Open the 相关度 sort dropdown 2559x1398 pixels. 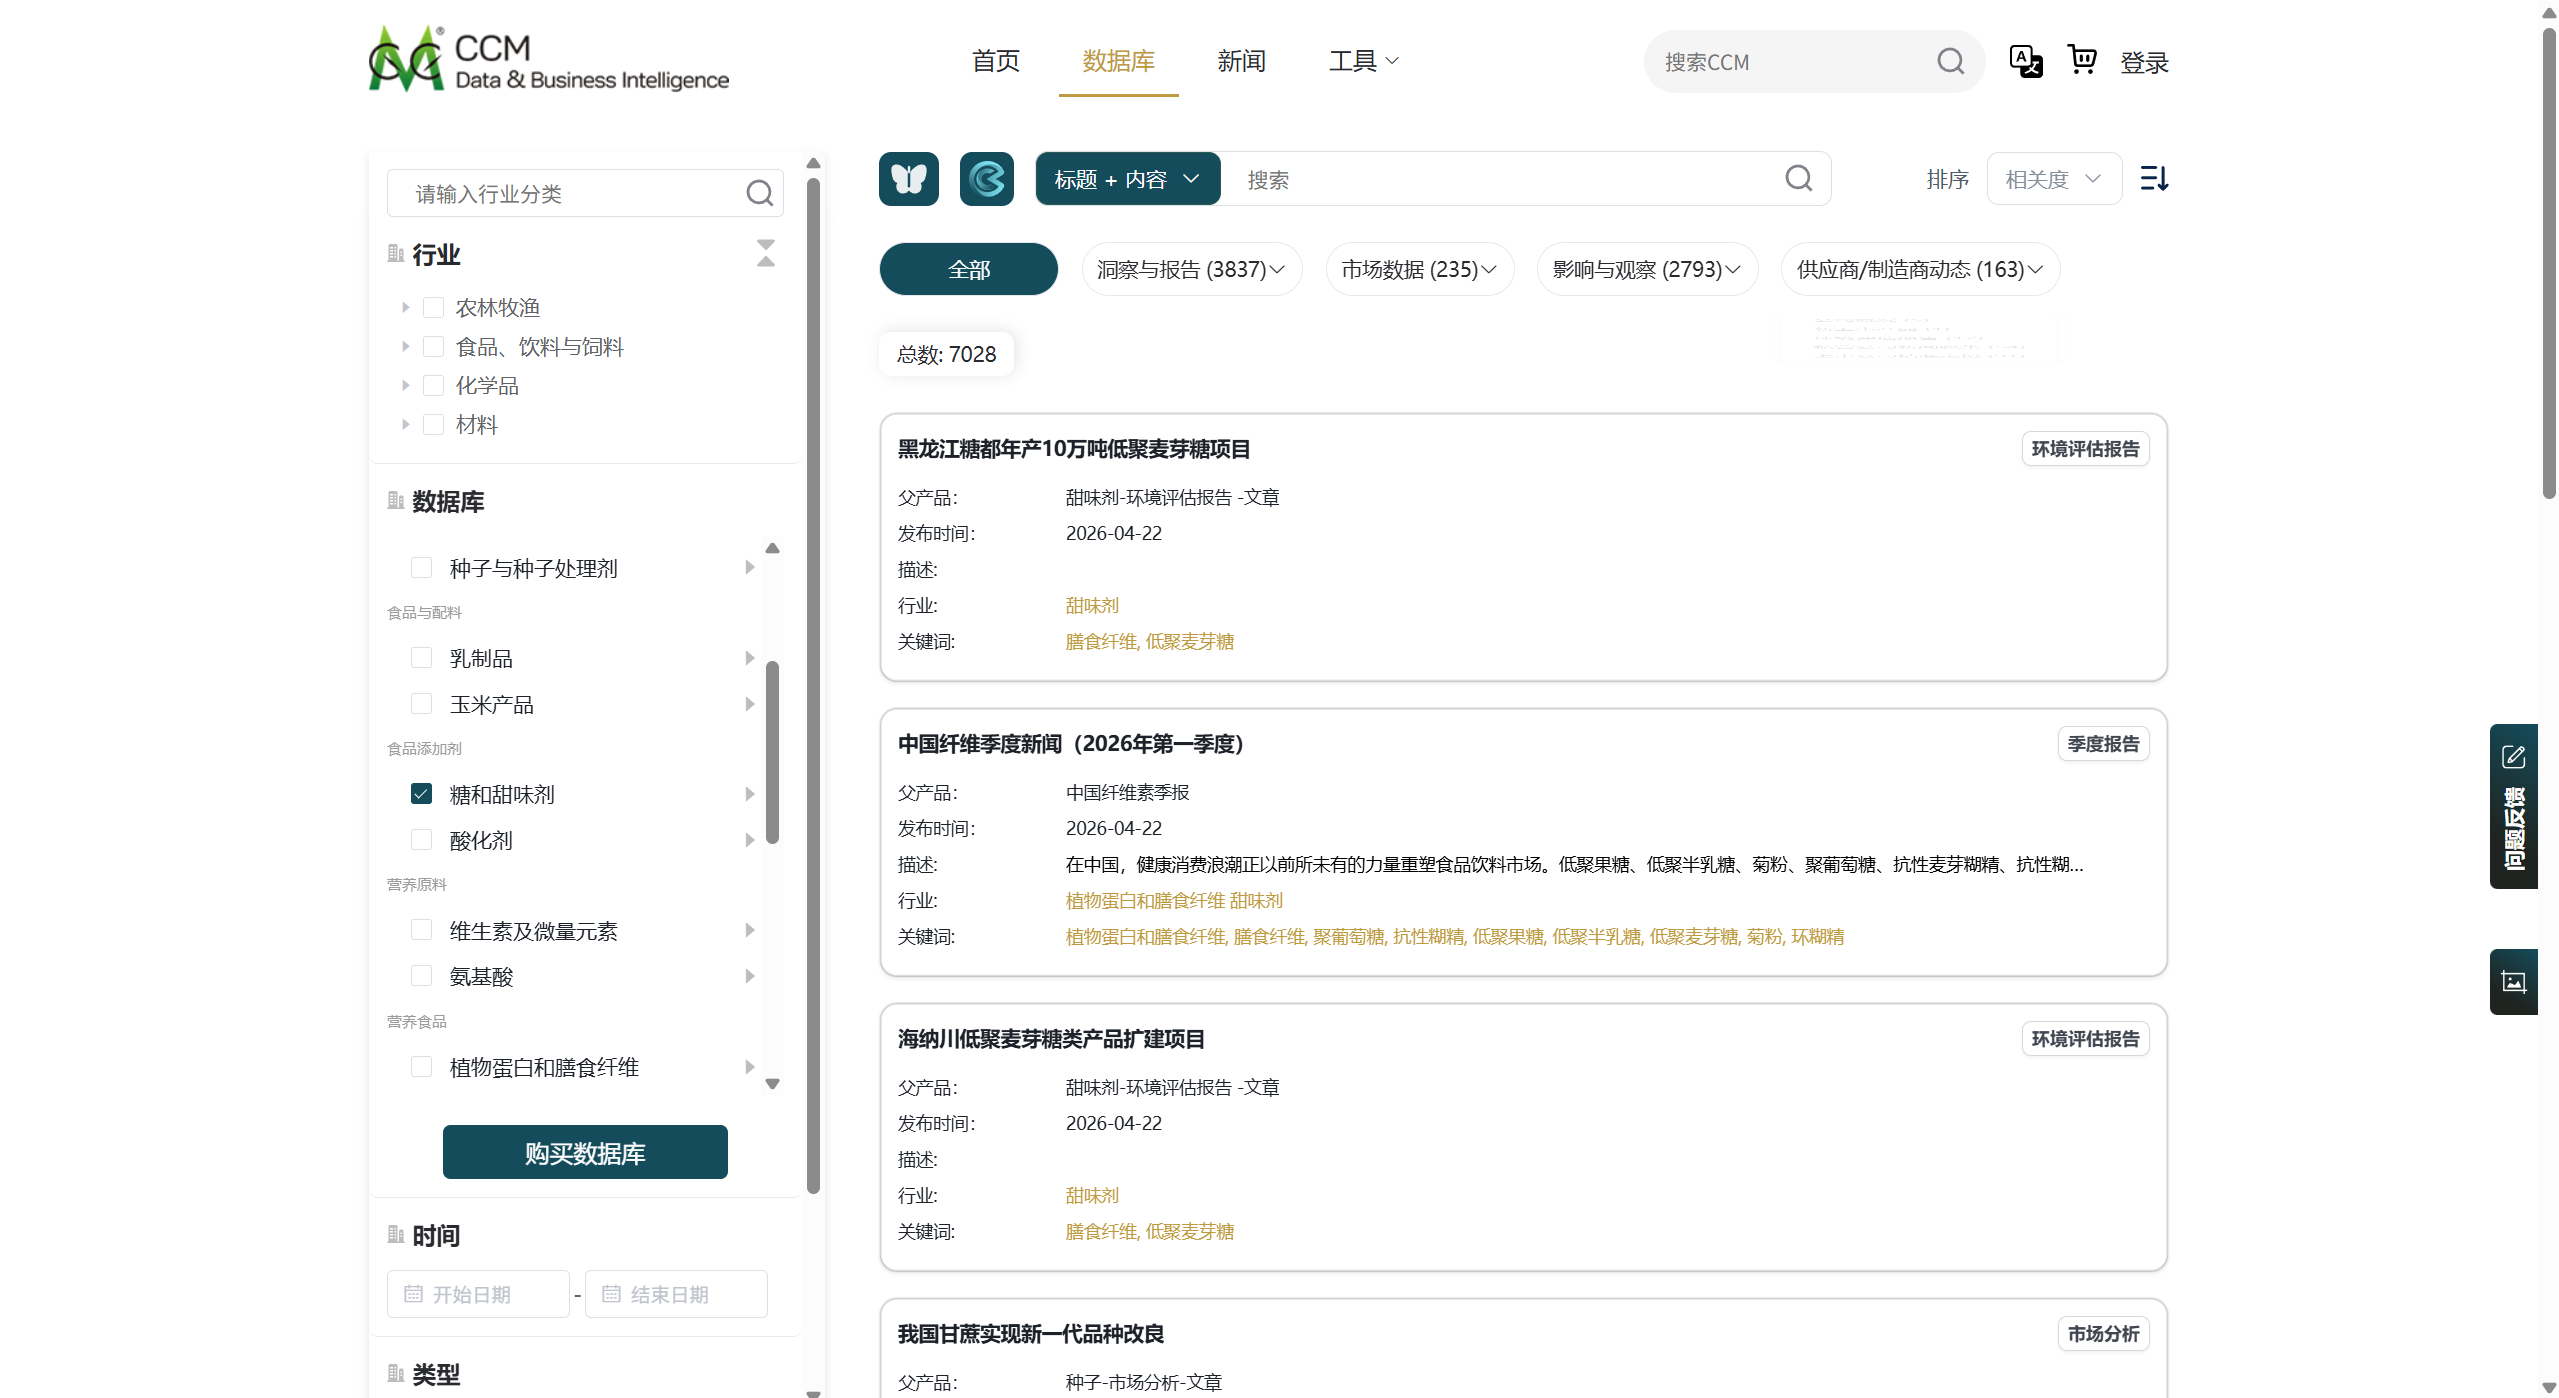pos(2053,179)
